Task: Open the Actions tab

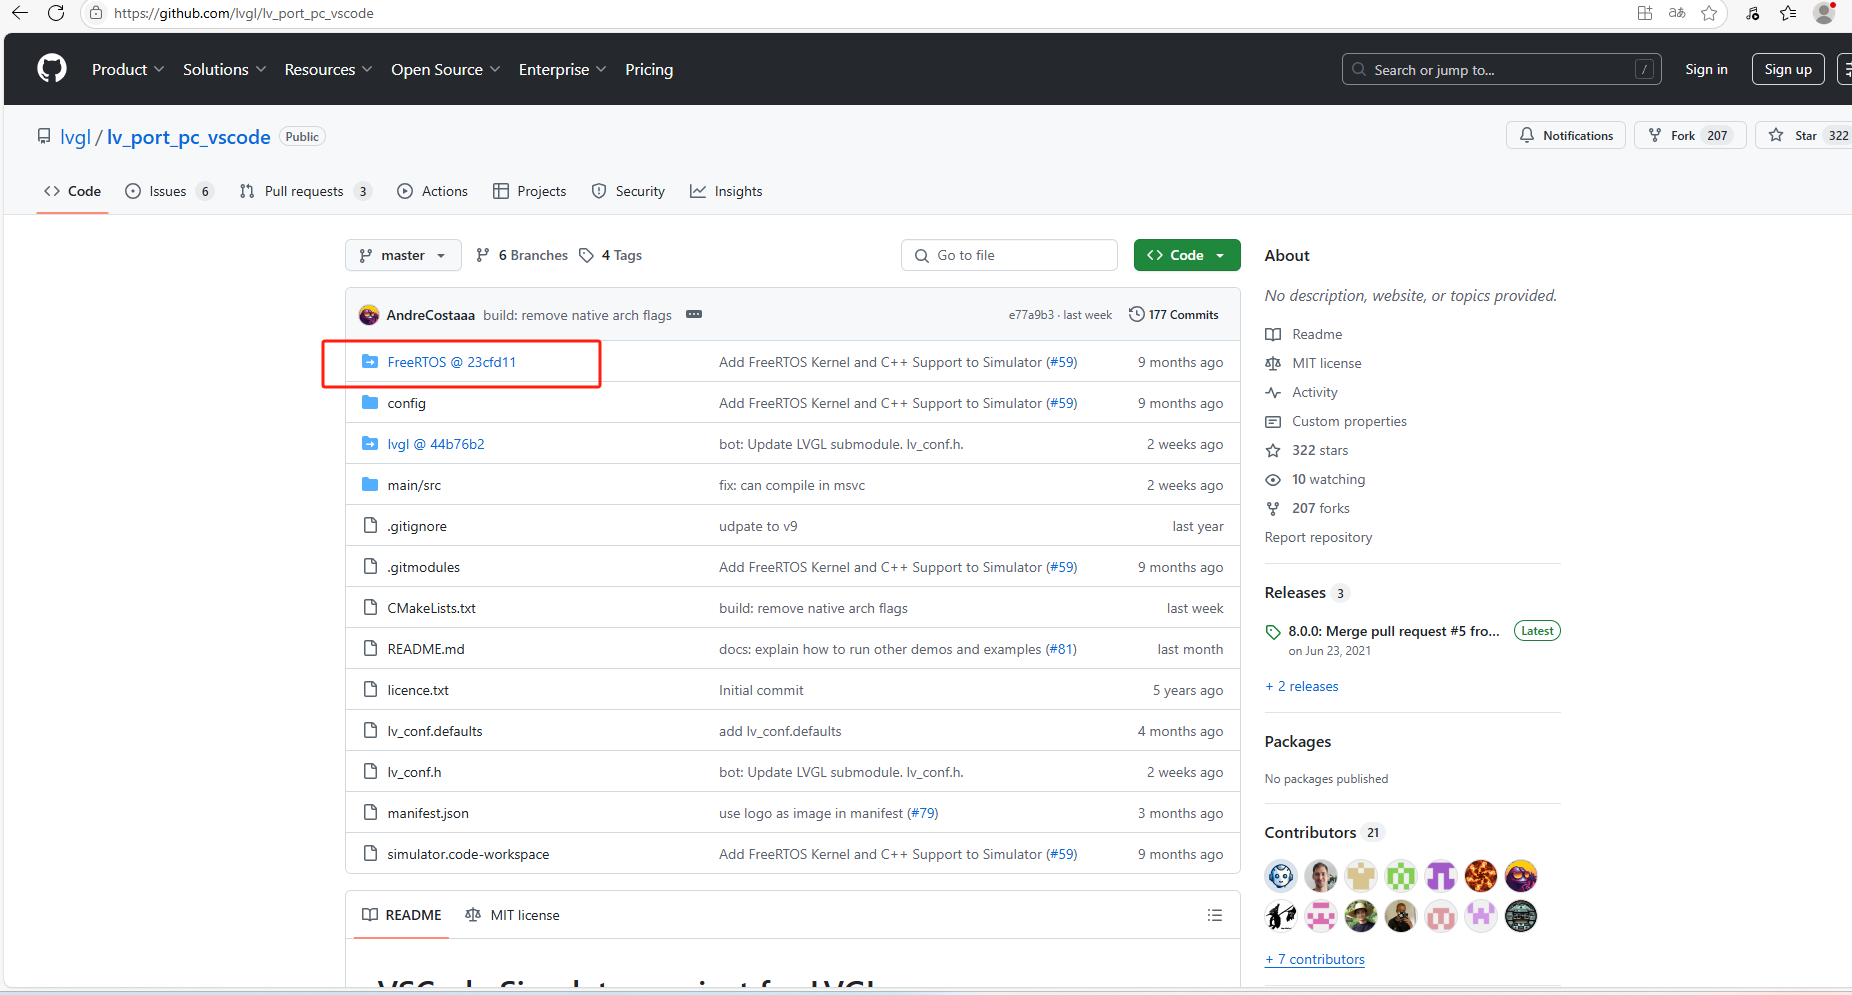Action: tap(433, 191)
